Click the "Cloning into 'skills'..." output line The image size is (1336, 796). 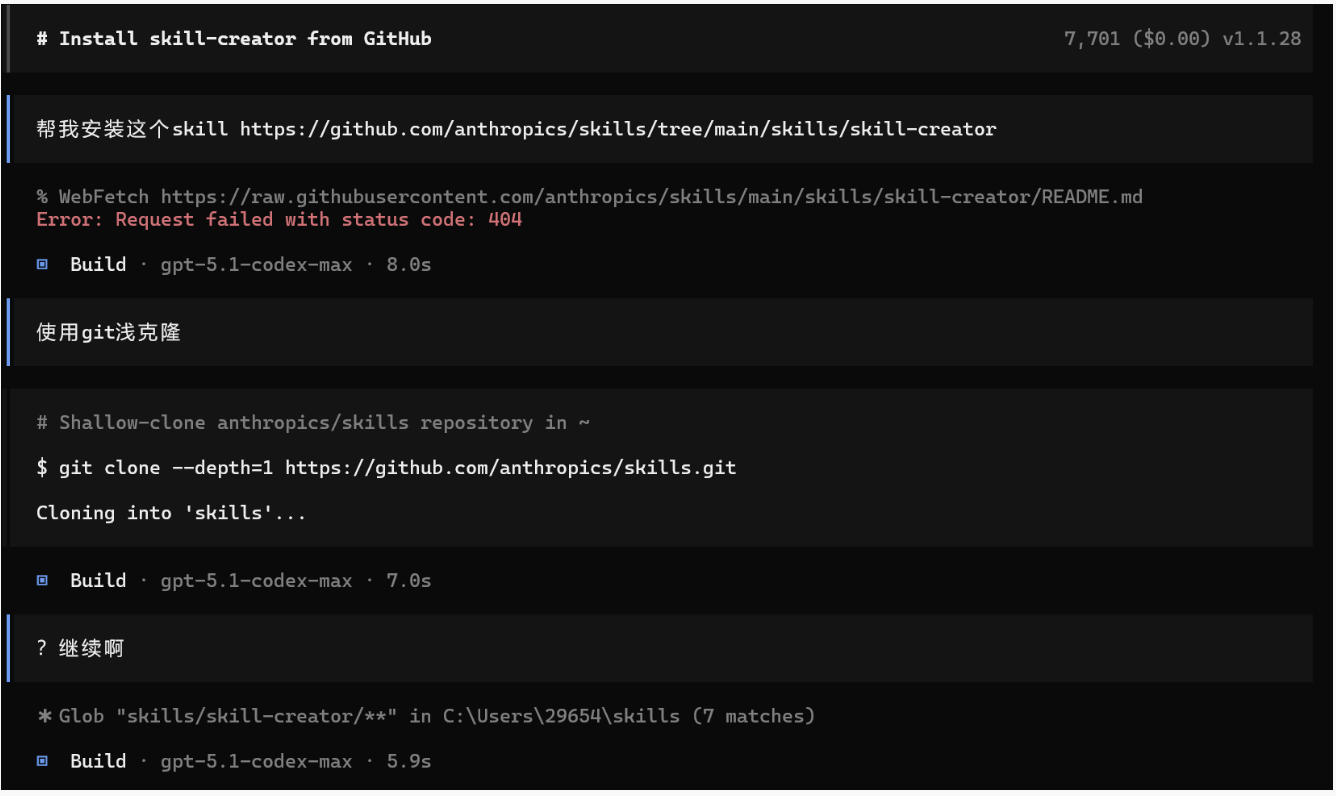click(171, 513)
